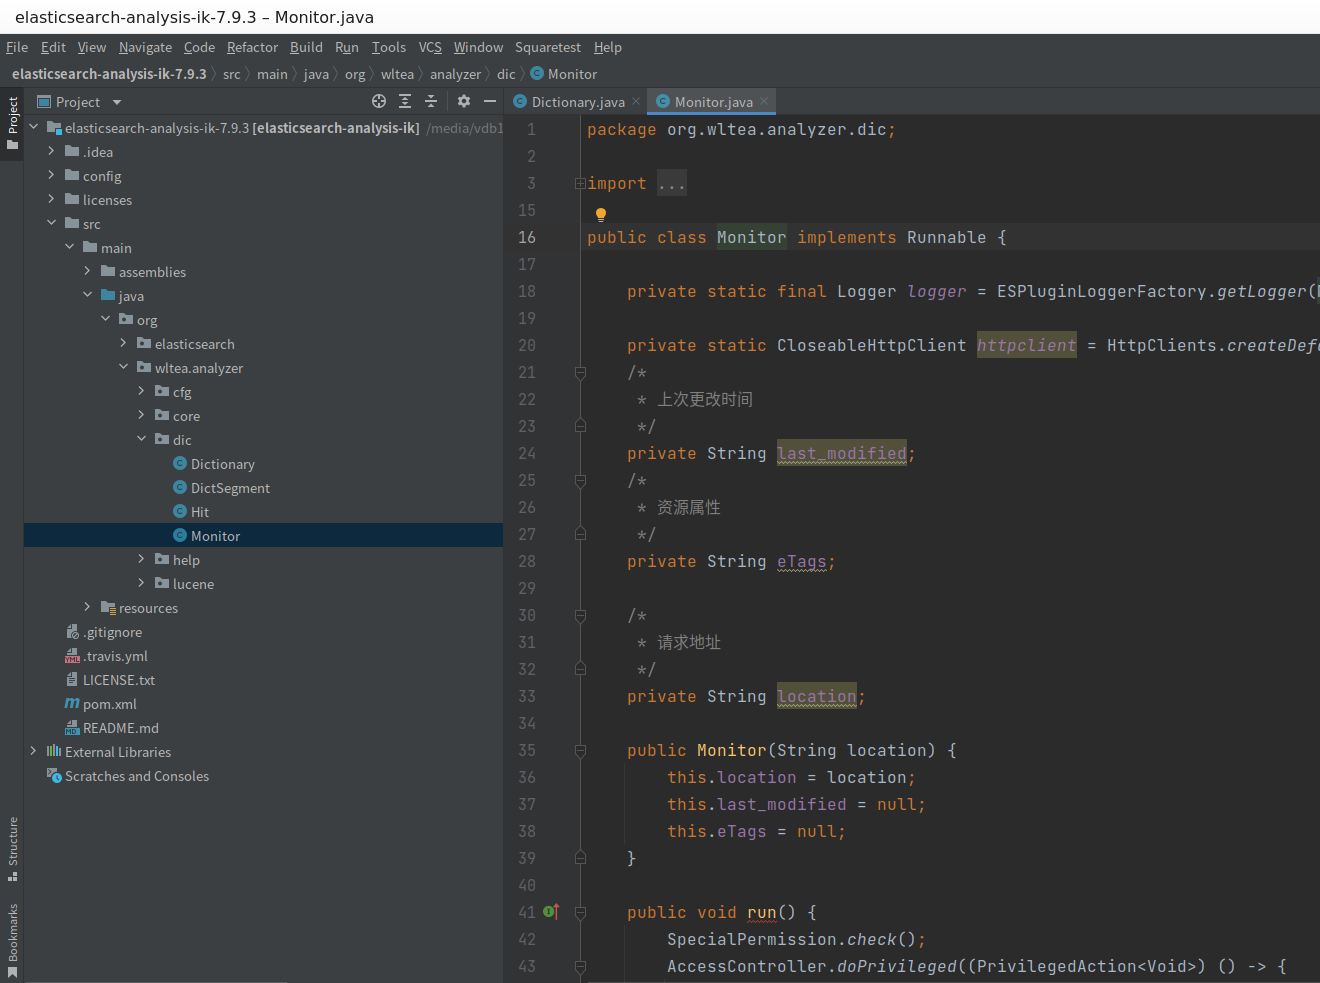Collapse the src folder
Image resolution: width=1320 pixels, height=983 pixels.
coord(52,223)
